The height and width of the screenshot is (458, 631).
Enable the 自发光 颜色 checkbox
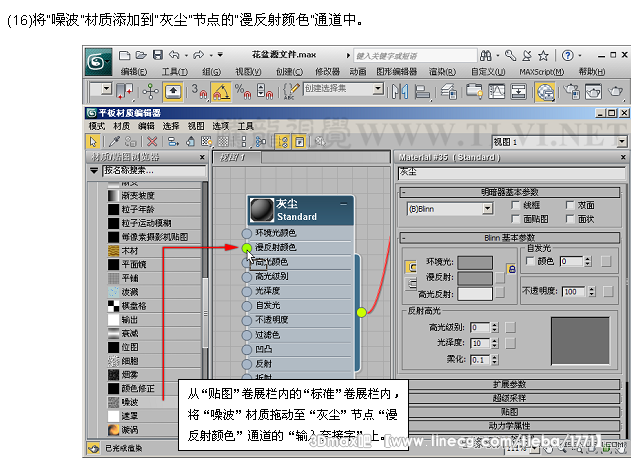(530, 261)
